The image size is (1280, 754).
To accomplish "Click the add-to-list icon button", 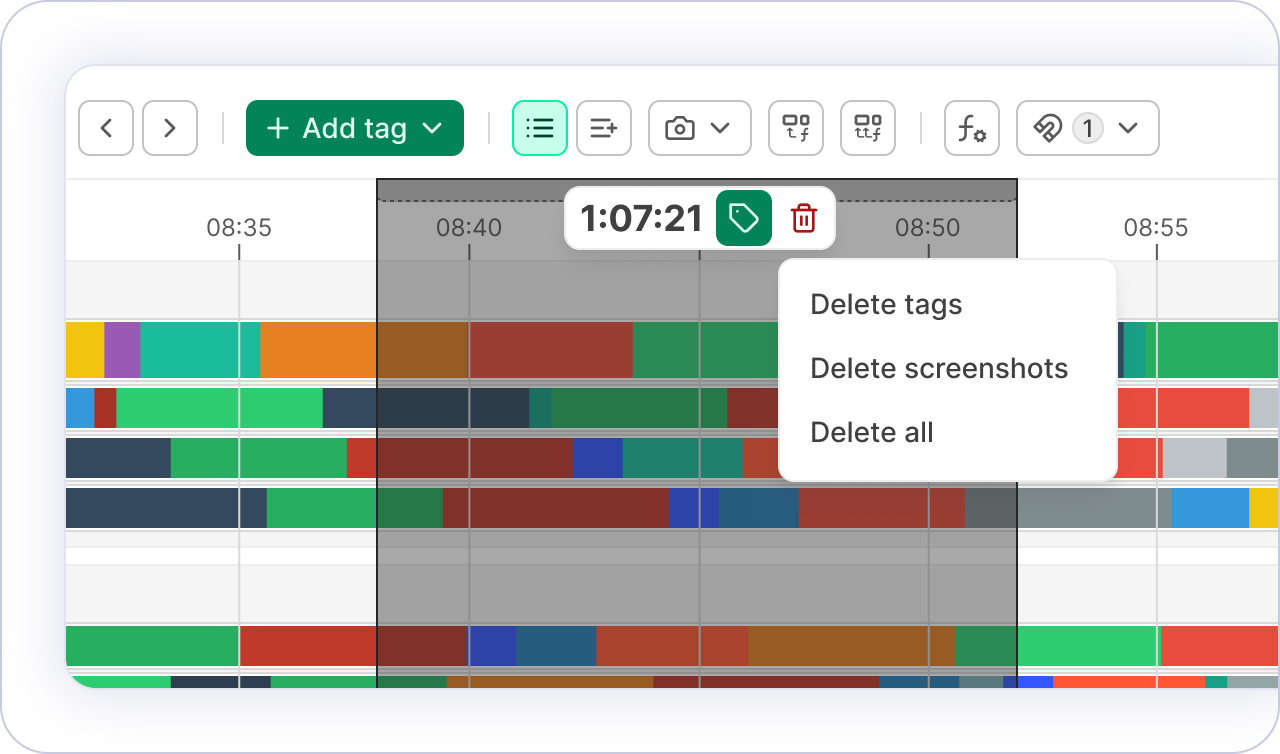I will coord(604,128).
